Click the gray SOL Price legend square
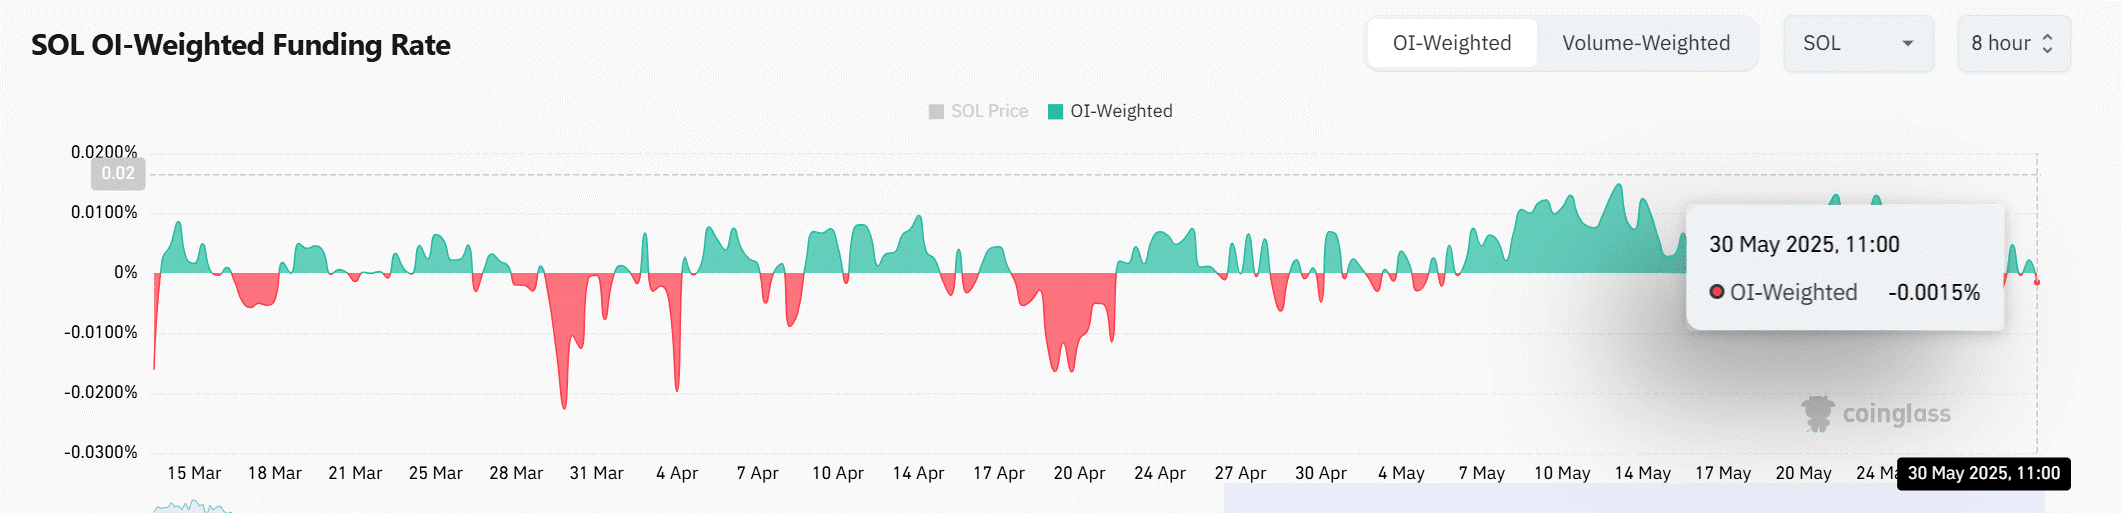The image size is (2122, 513). click(x=936, y=111)
